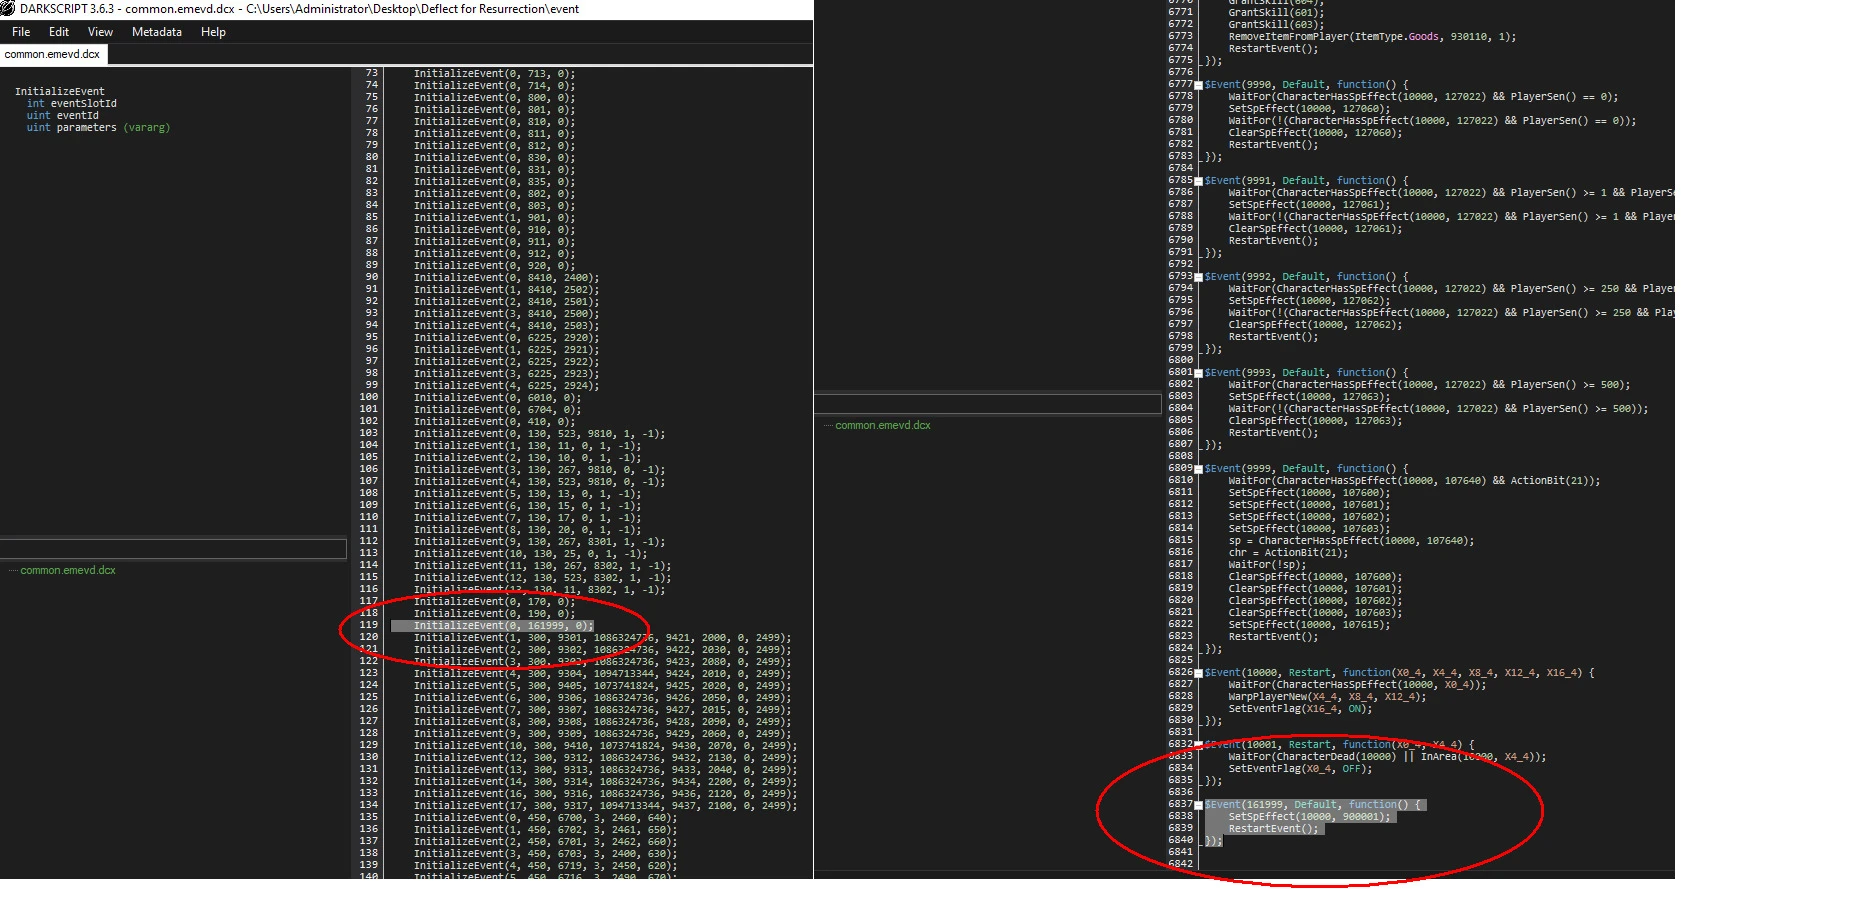Click the InitializeEvent heading in the docs panel
Image resolution: width=1857 pixels, height=918 pixels.
(x=59, y=91)
